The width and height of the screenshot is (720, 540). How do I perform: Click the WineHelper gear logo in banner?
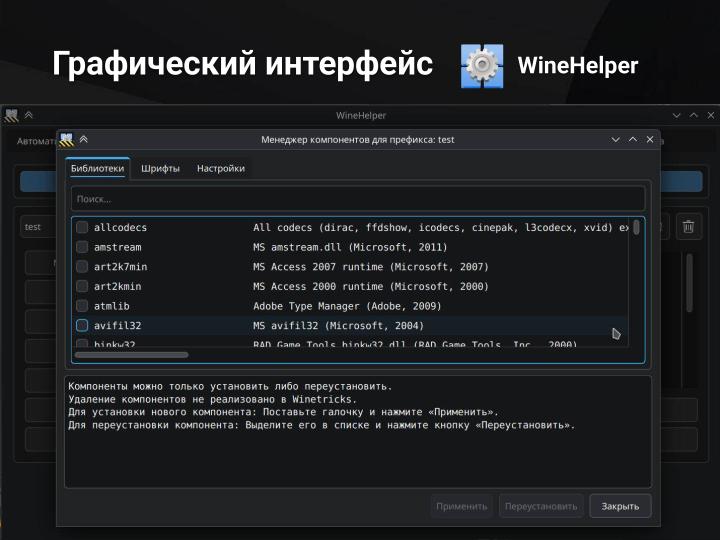point(482,66)
